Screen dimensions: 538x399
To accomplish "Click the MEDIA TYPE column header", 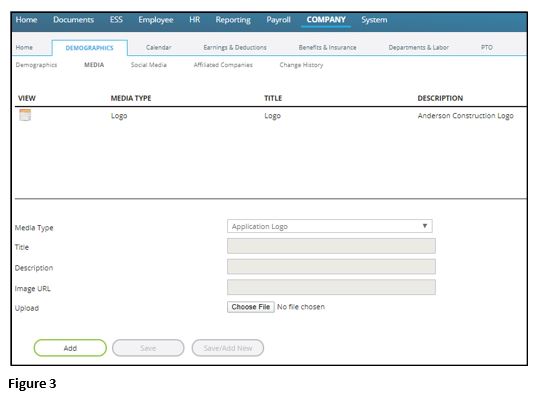I will point(131,98).
